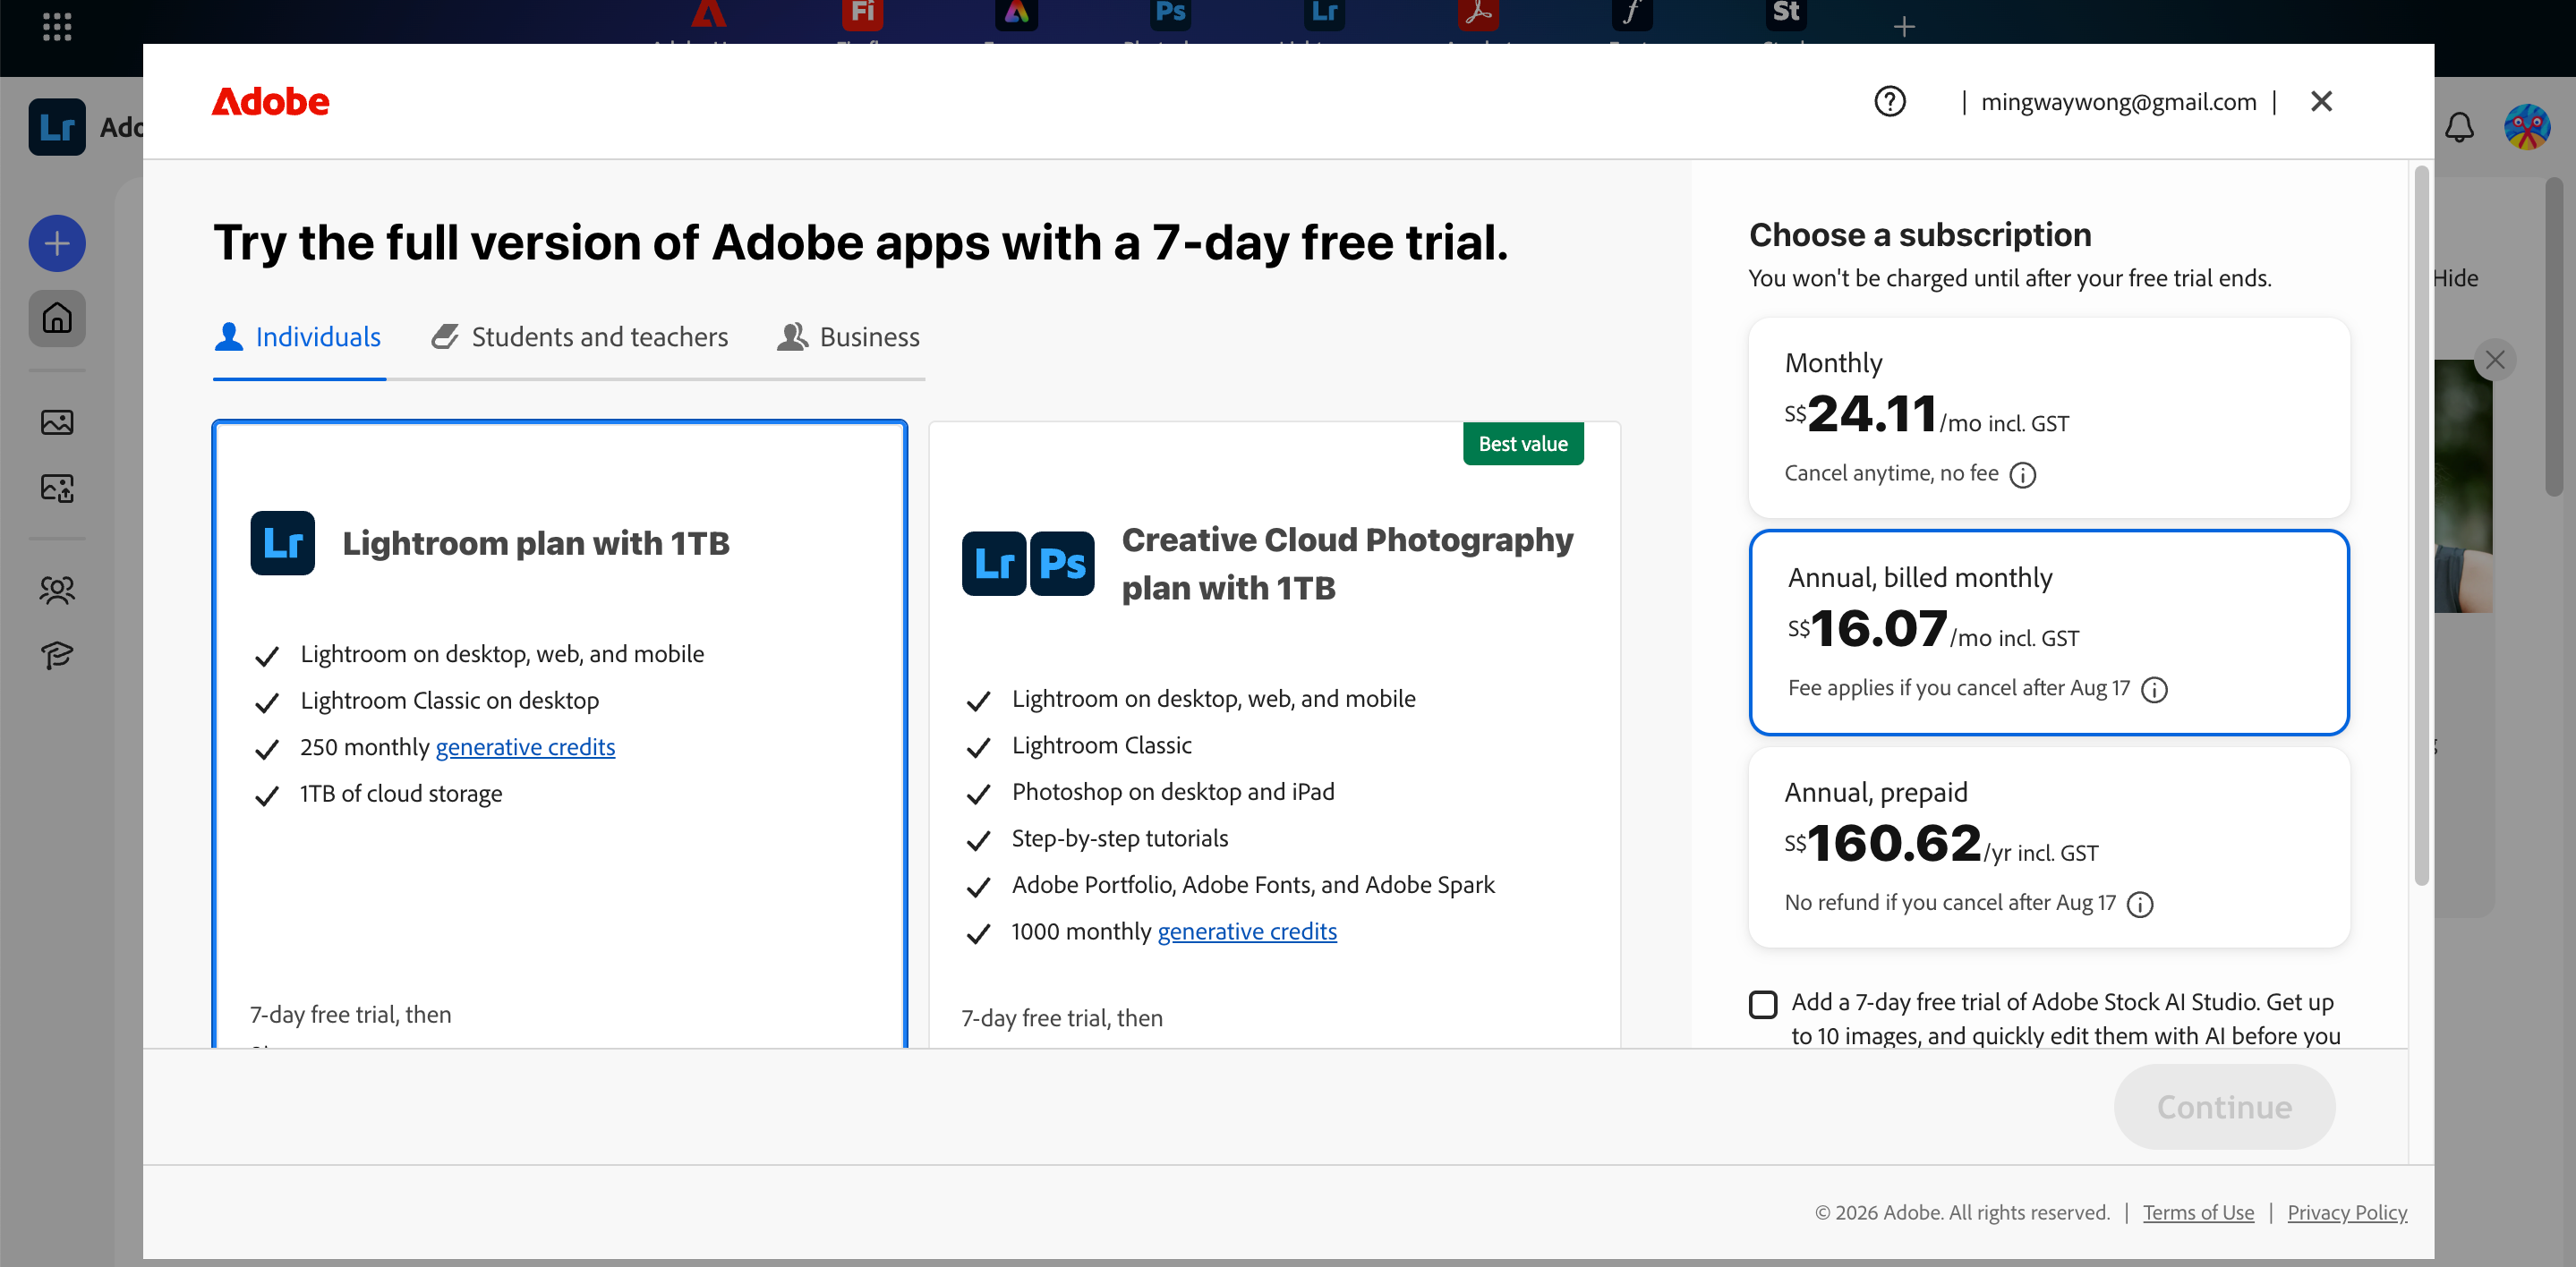Open the user profile avatar

pos(2526,127)
